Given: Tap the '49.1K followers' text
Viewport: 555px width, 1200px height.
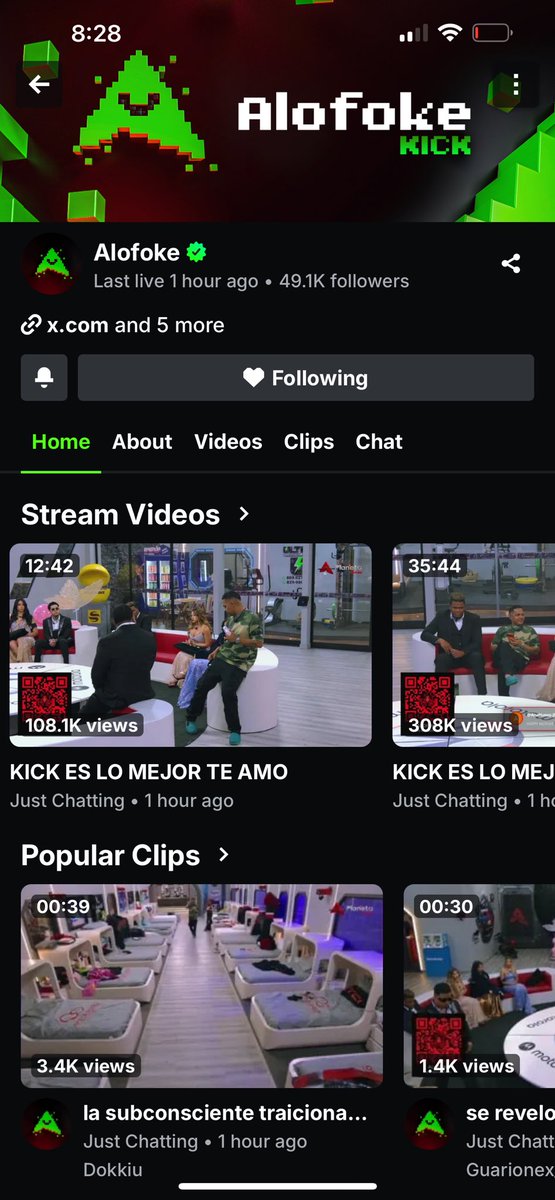Looking at the screenshot, I should [x=344, y=282].
